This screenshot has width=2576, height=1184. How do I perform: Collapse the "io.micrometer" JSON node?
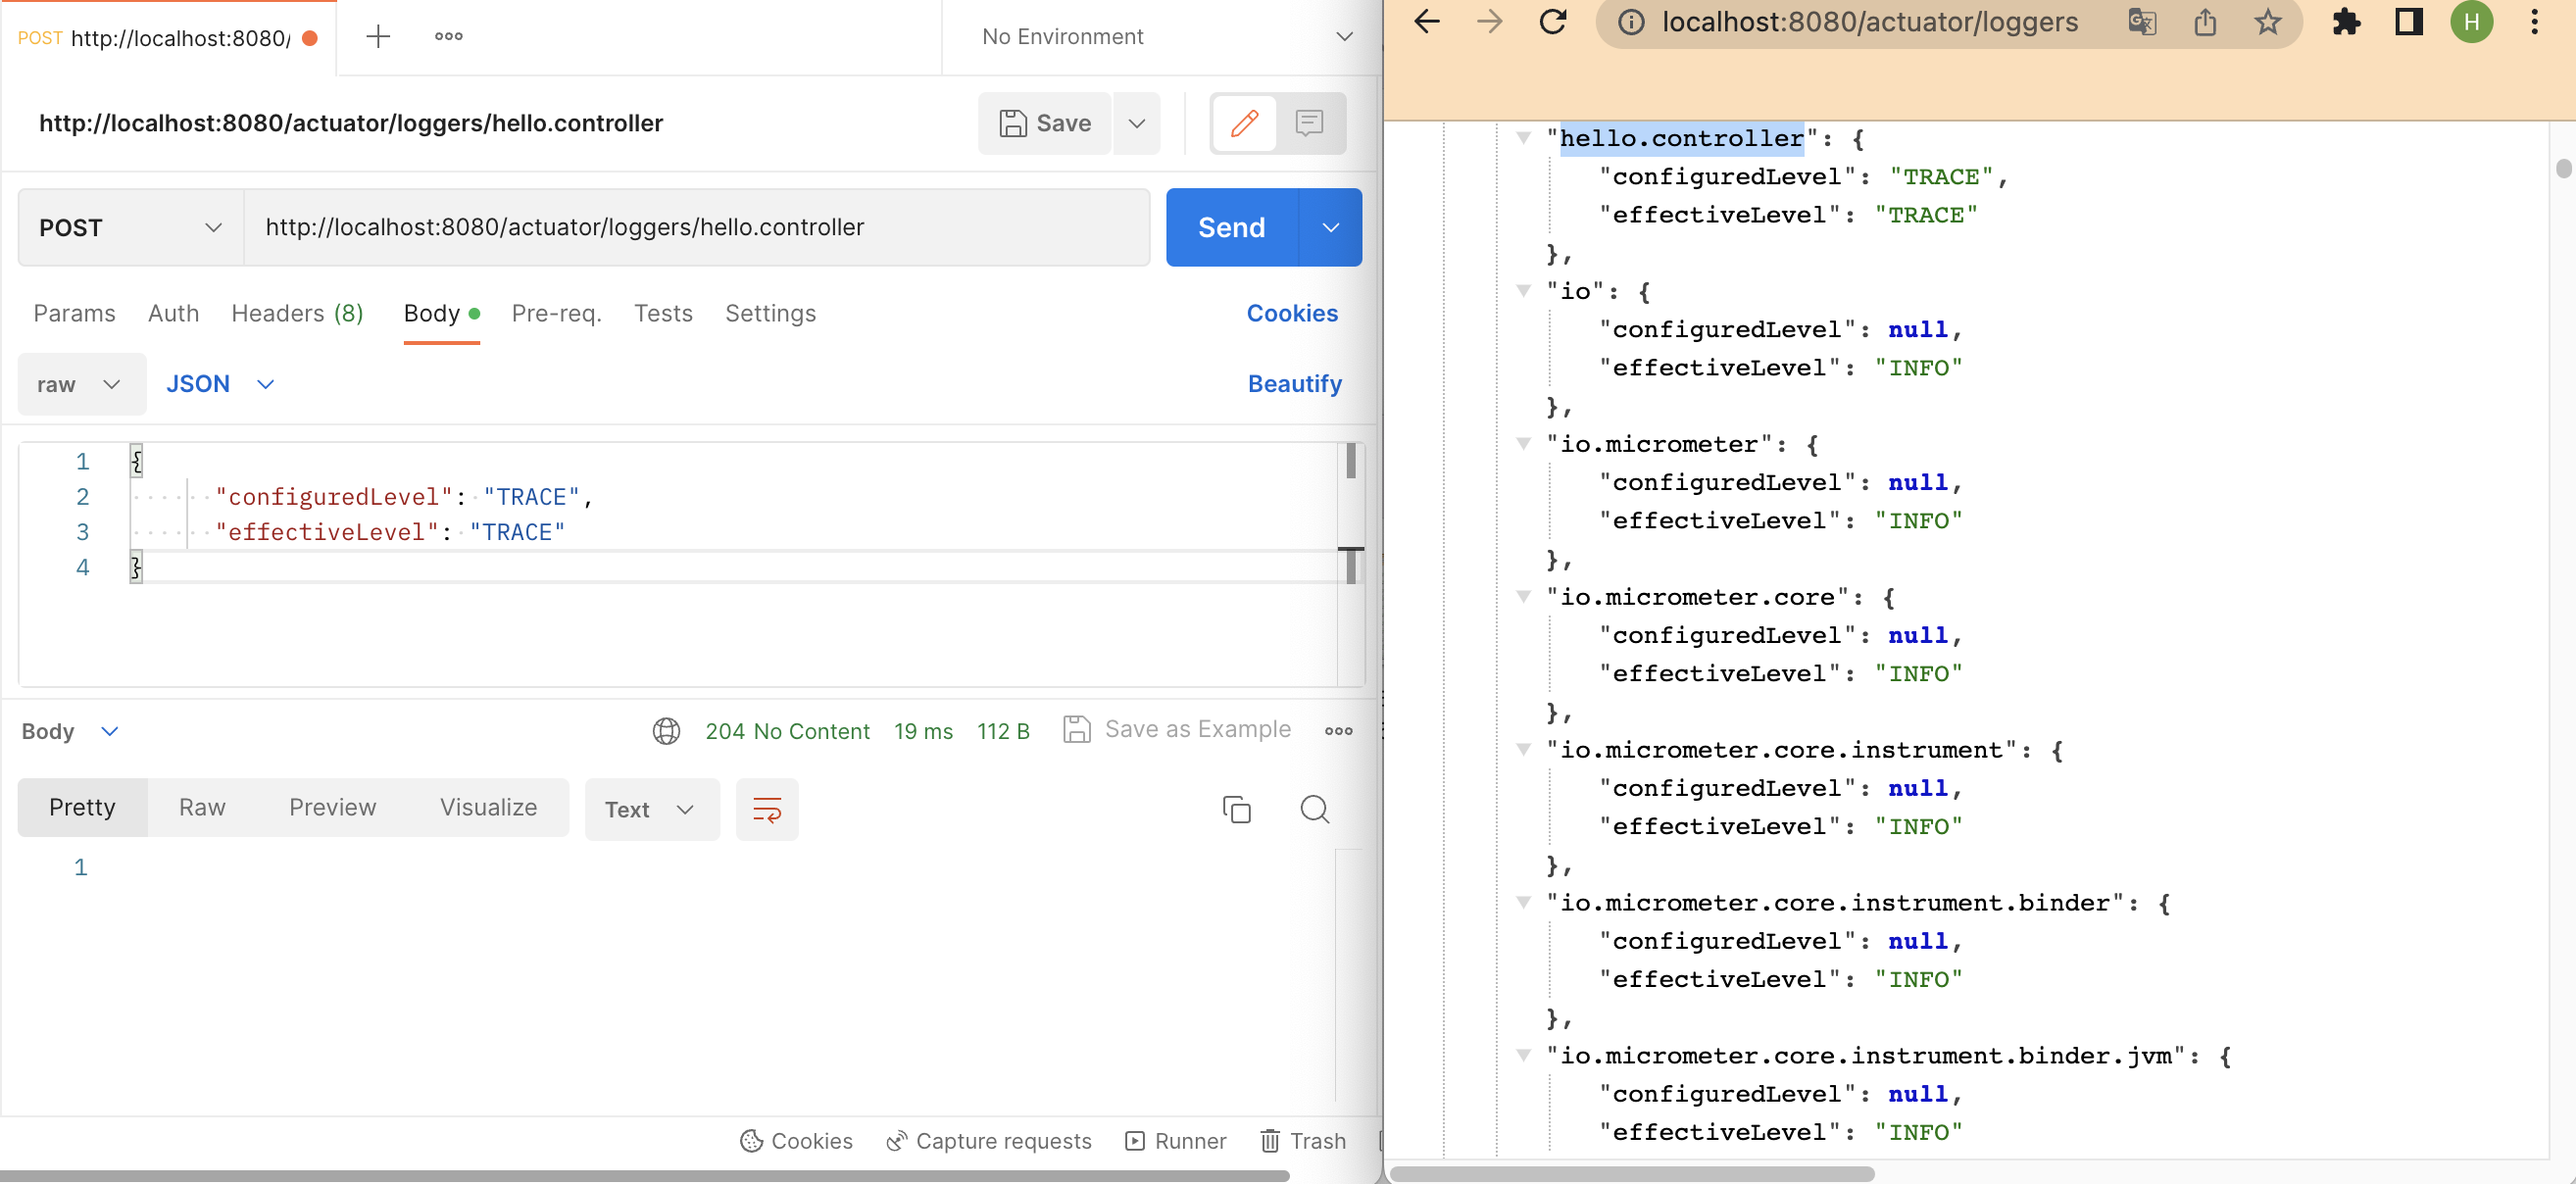point(1523,444)
